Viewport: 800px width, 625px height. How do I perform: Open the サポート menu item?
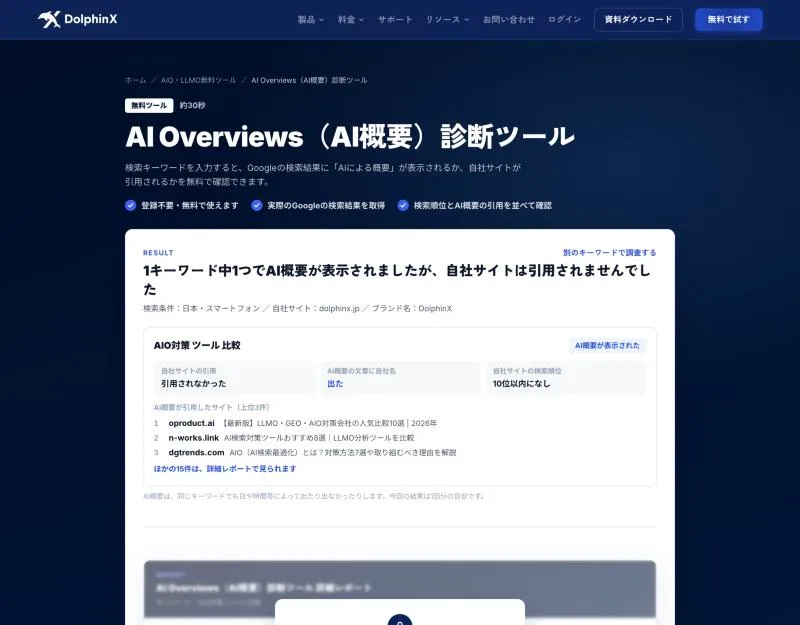click(395, 19)
